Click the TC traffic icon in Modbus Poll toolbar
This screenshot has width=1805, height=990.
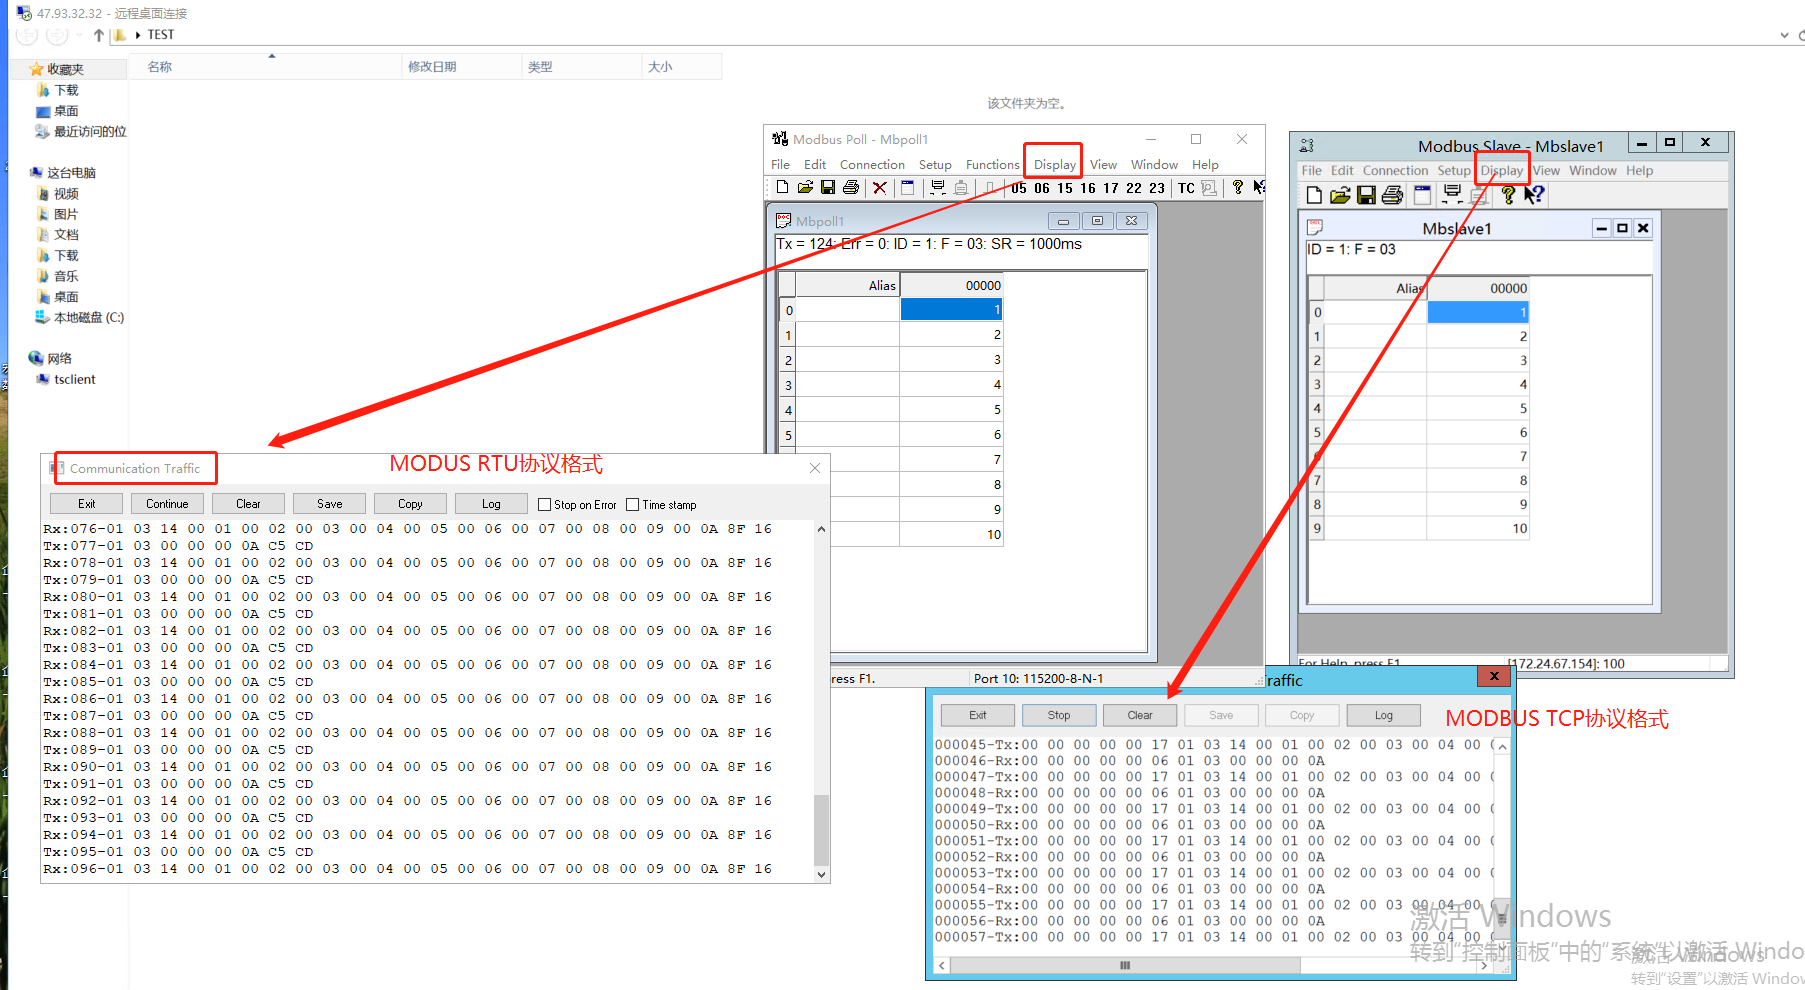[x=1186, y=188]
